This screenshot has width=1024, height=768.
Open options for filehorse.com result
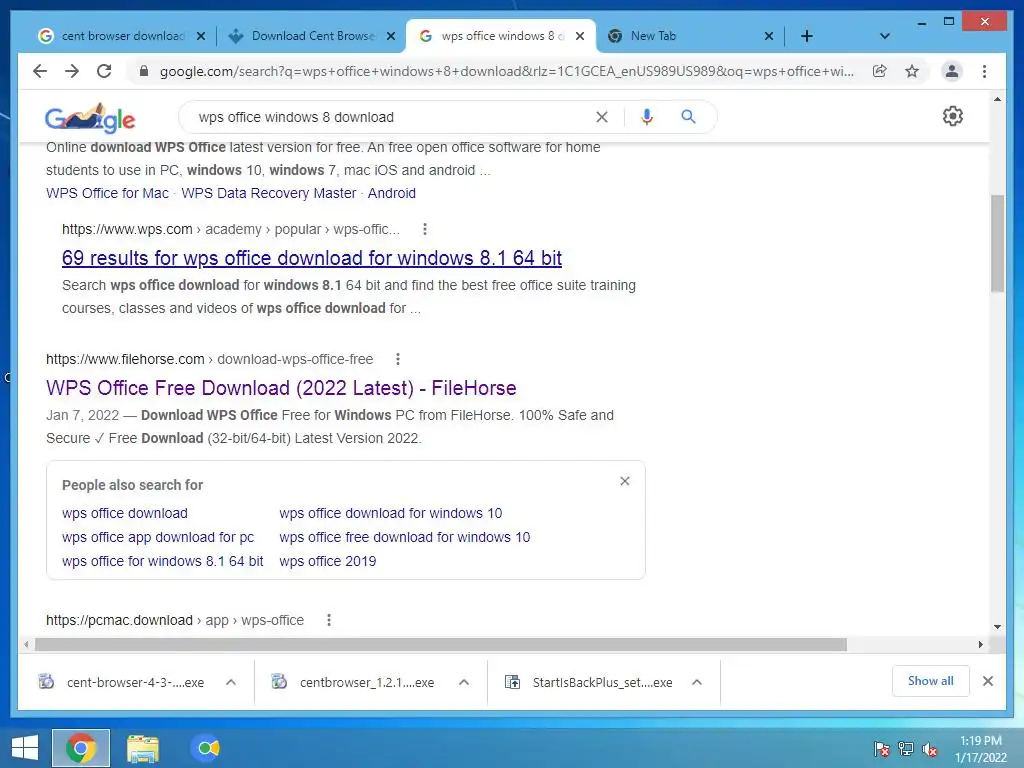398,359
